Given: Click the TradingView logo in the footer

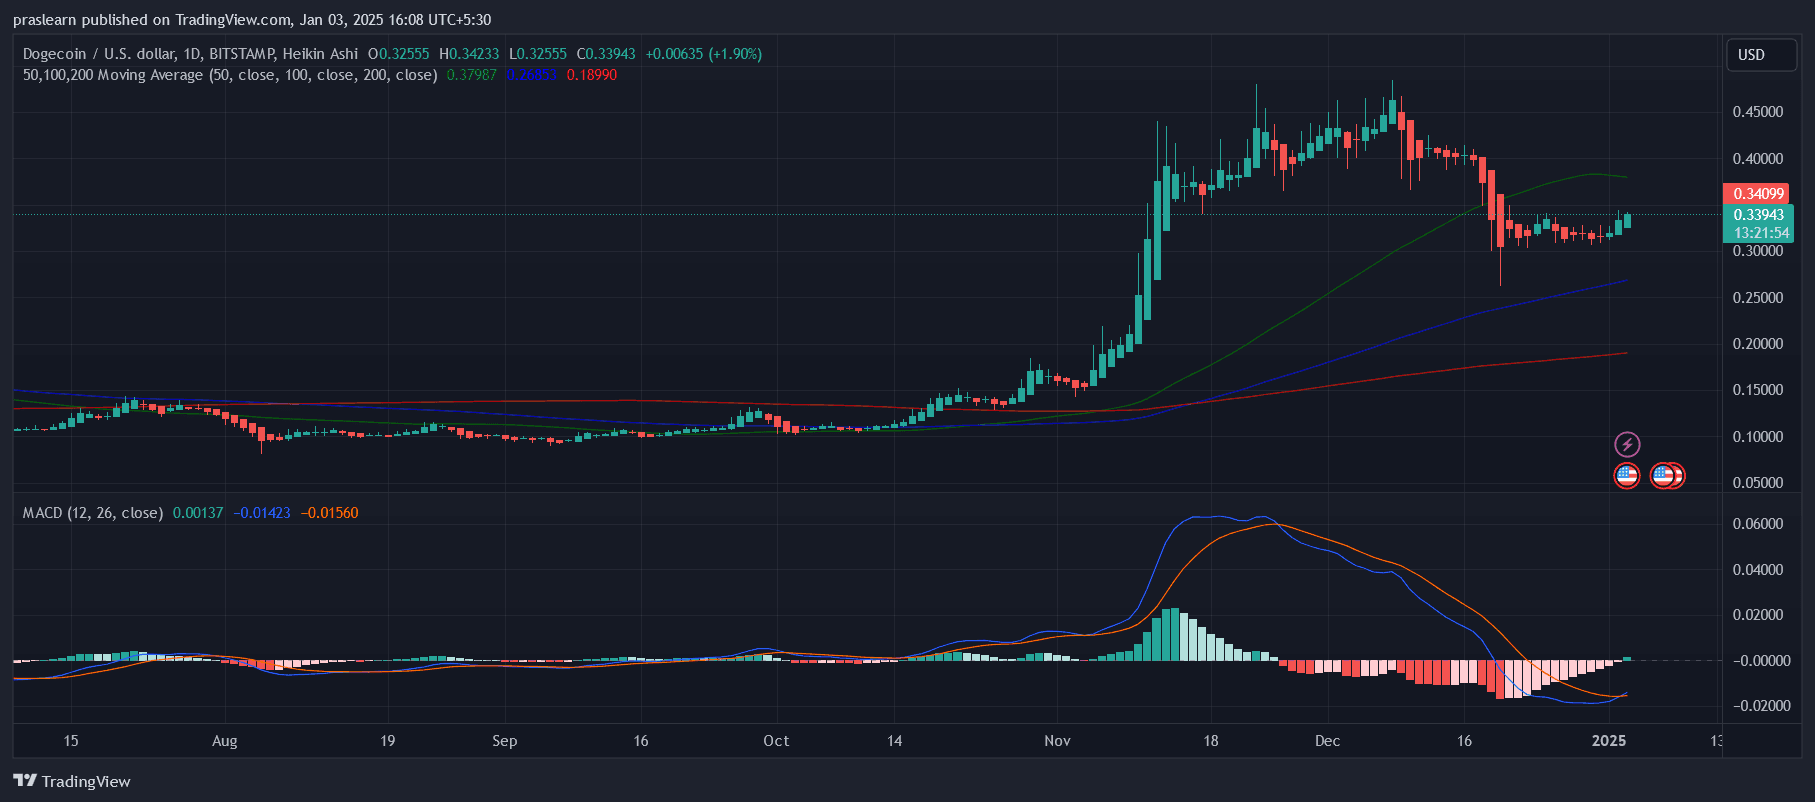Looking at the screenshot, I should [x=72, y=781].
